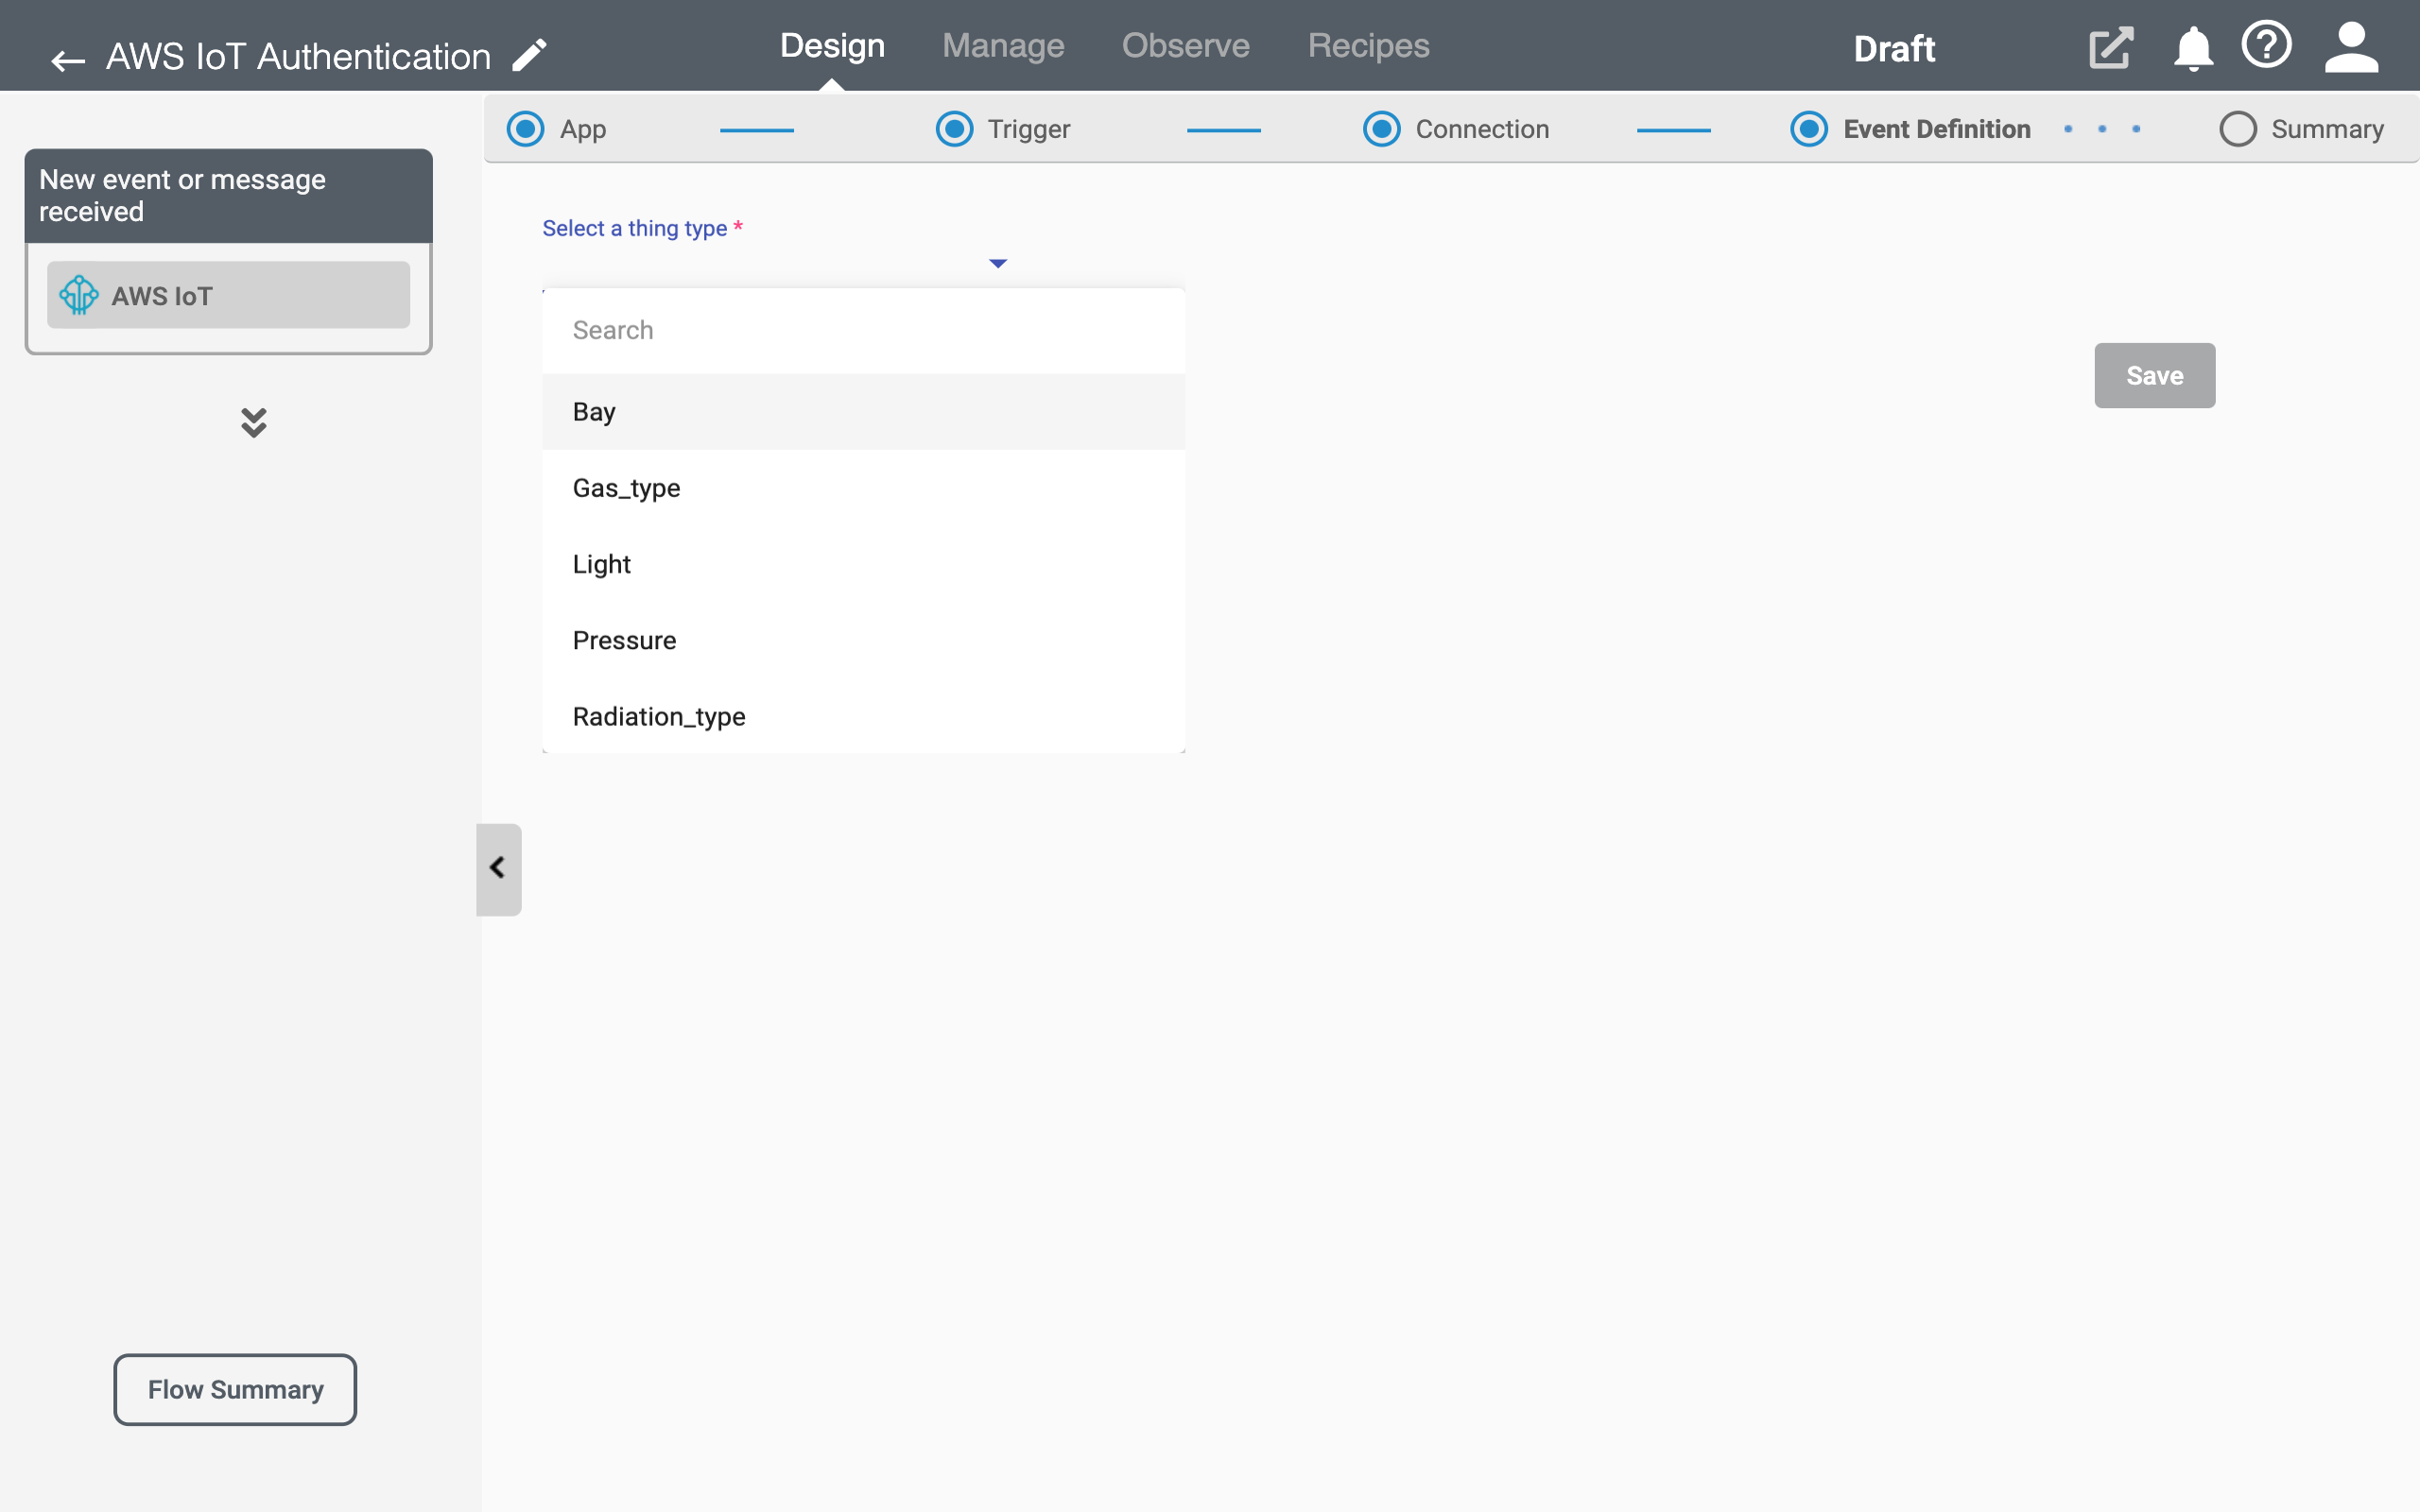Screen dimensions: 2420x1512
Task: Expand the double chevron collapse control
Action: click(252, 421)
